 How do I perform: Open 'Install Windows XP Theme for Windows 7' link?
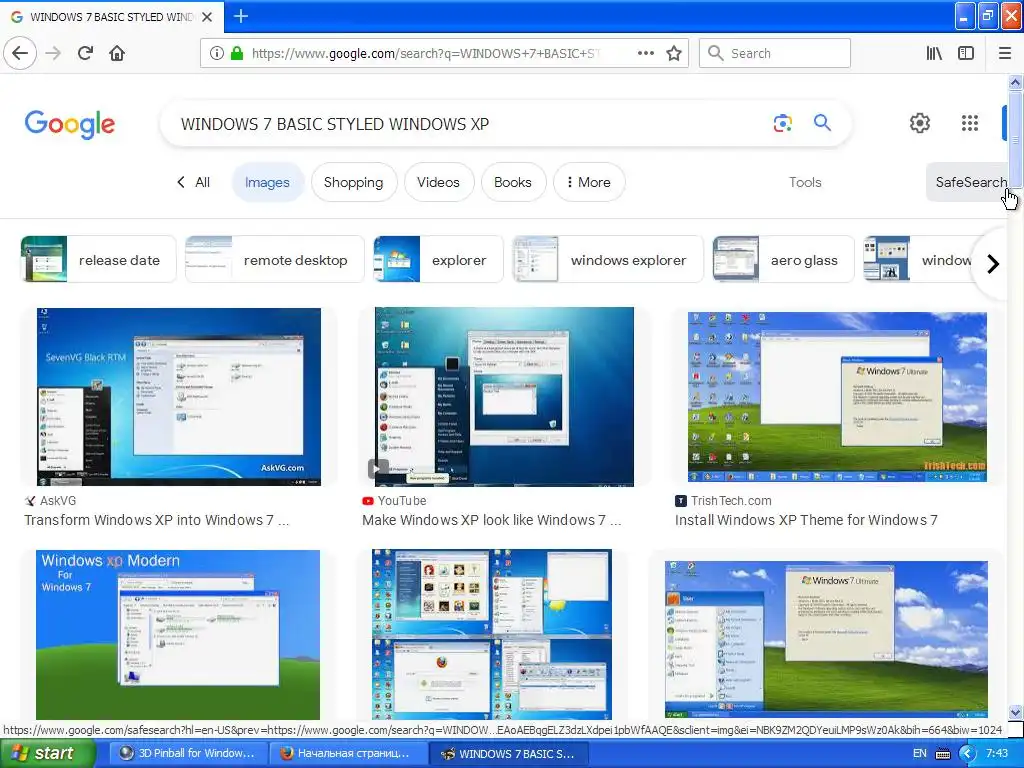tap(806, 520)
